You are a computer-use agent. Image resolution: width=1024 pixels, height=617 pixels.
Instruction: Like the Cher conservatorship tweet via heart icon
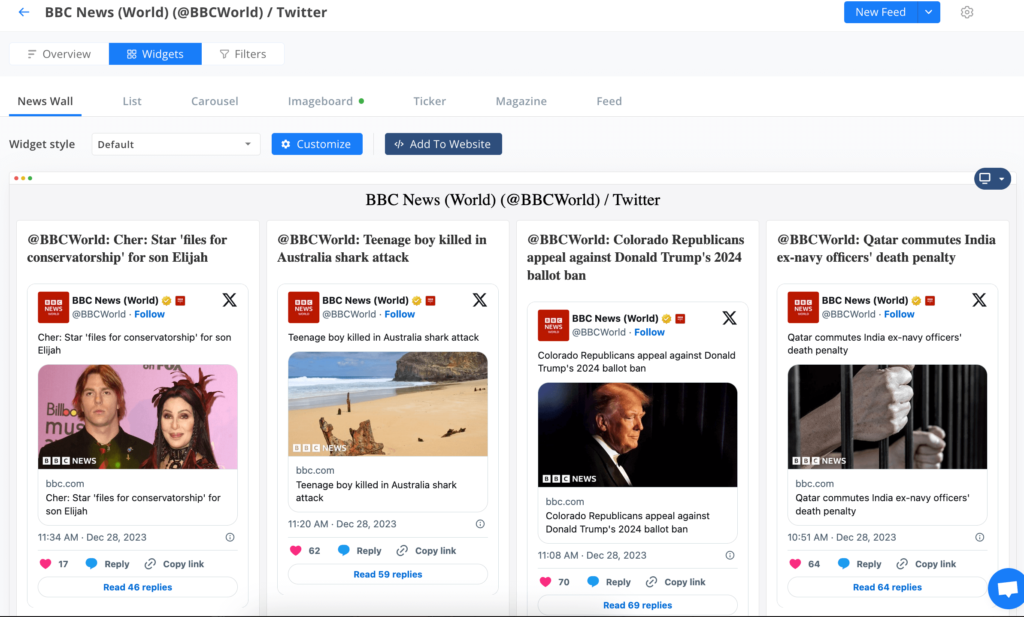click(x=47, y=563)
